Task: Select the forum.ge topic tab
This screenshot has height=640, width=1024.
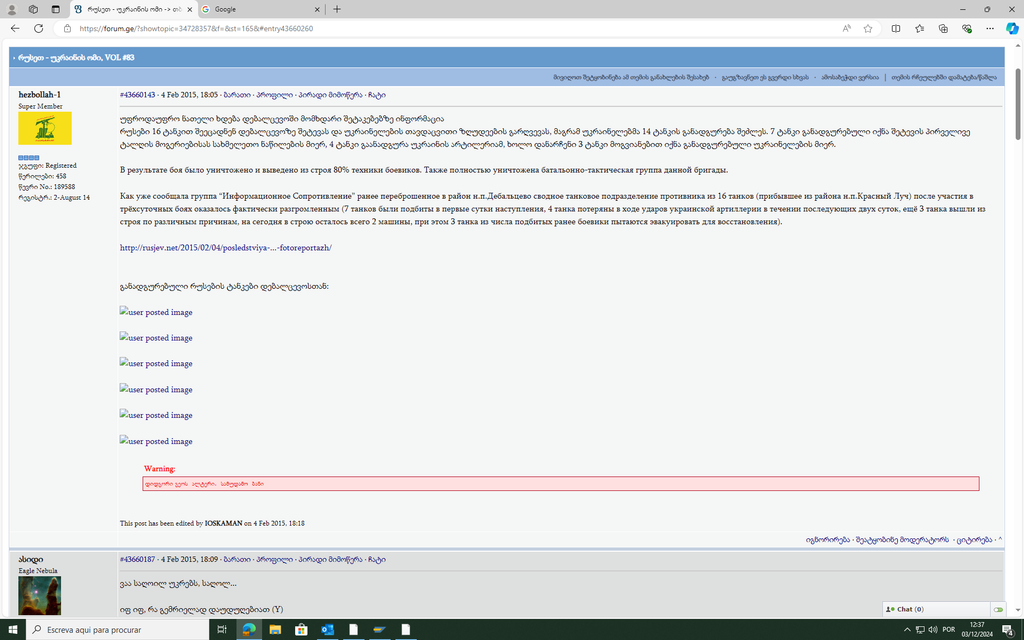Action: [134, 9]
